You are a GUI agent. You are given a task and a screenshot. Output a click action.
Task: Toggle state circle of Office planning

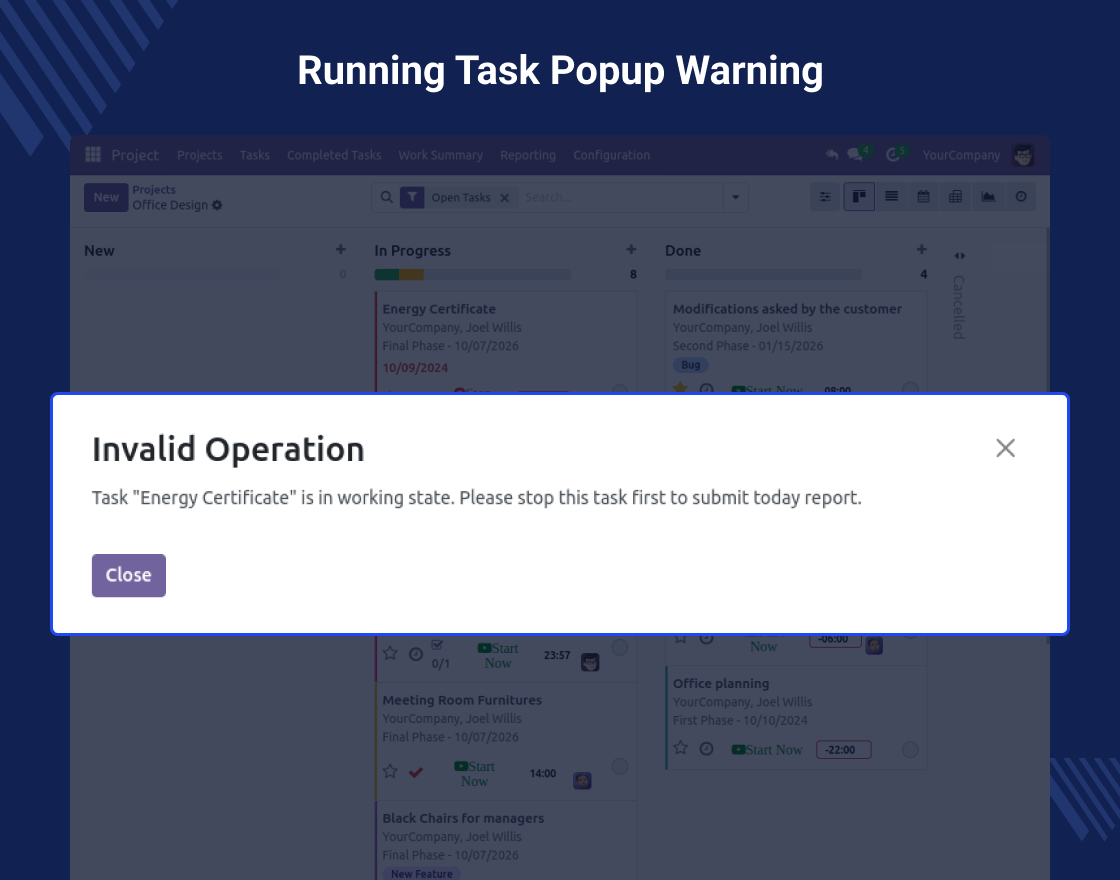coord(910,749)
